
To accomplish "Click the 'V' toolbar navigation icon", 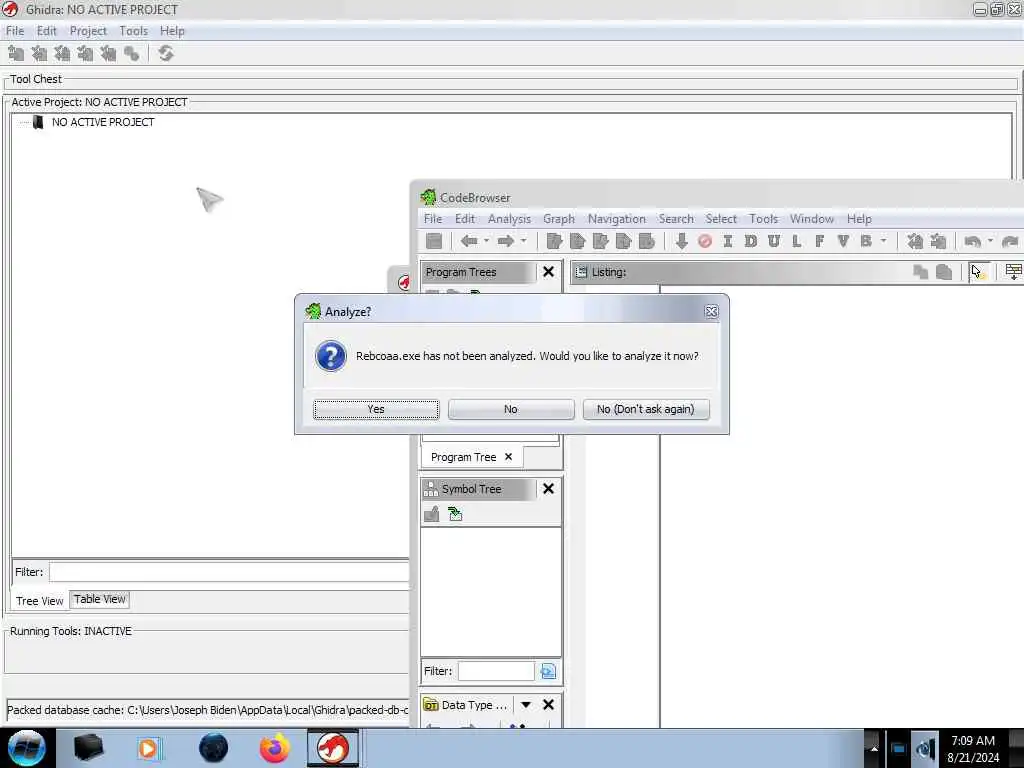I will click(x=843, y=241).
